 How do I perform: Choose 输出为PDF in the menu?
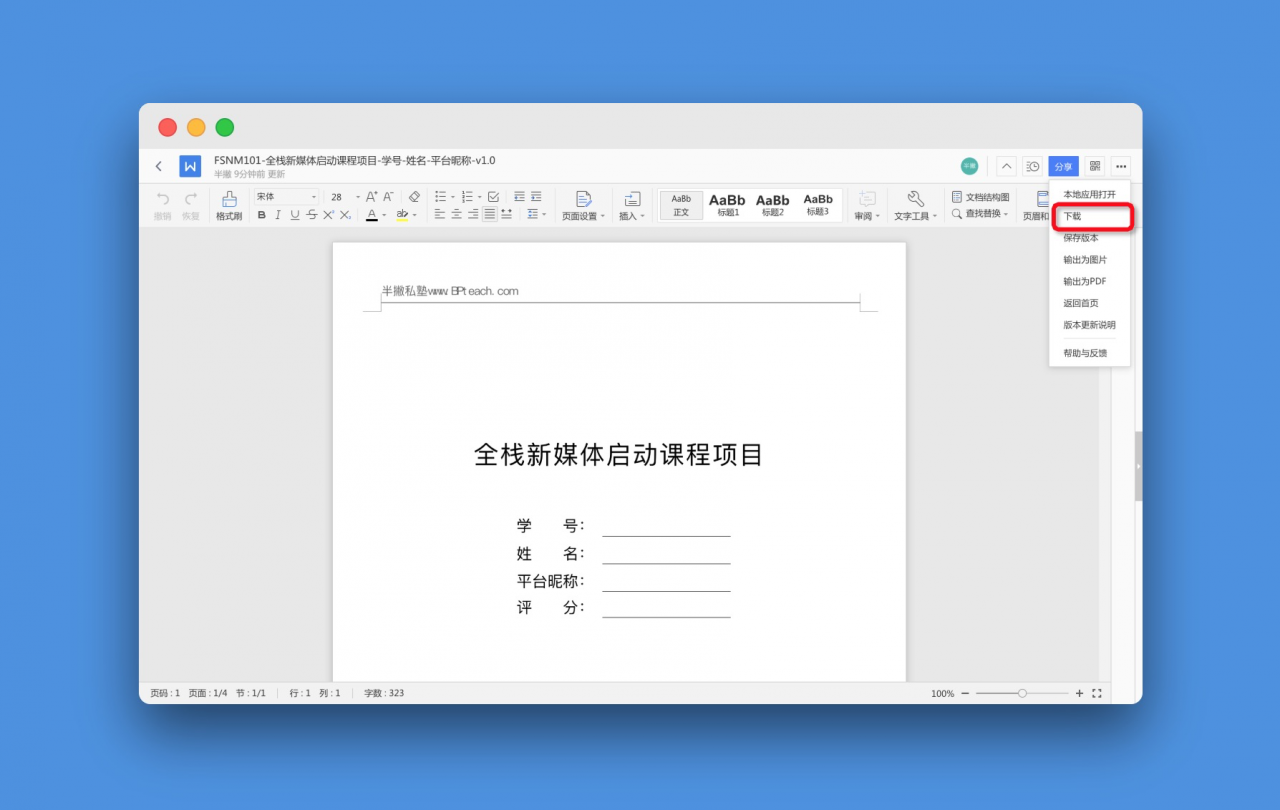[x=1084, y=281]
